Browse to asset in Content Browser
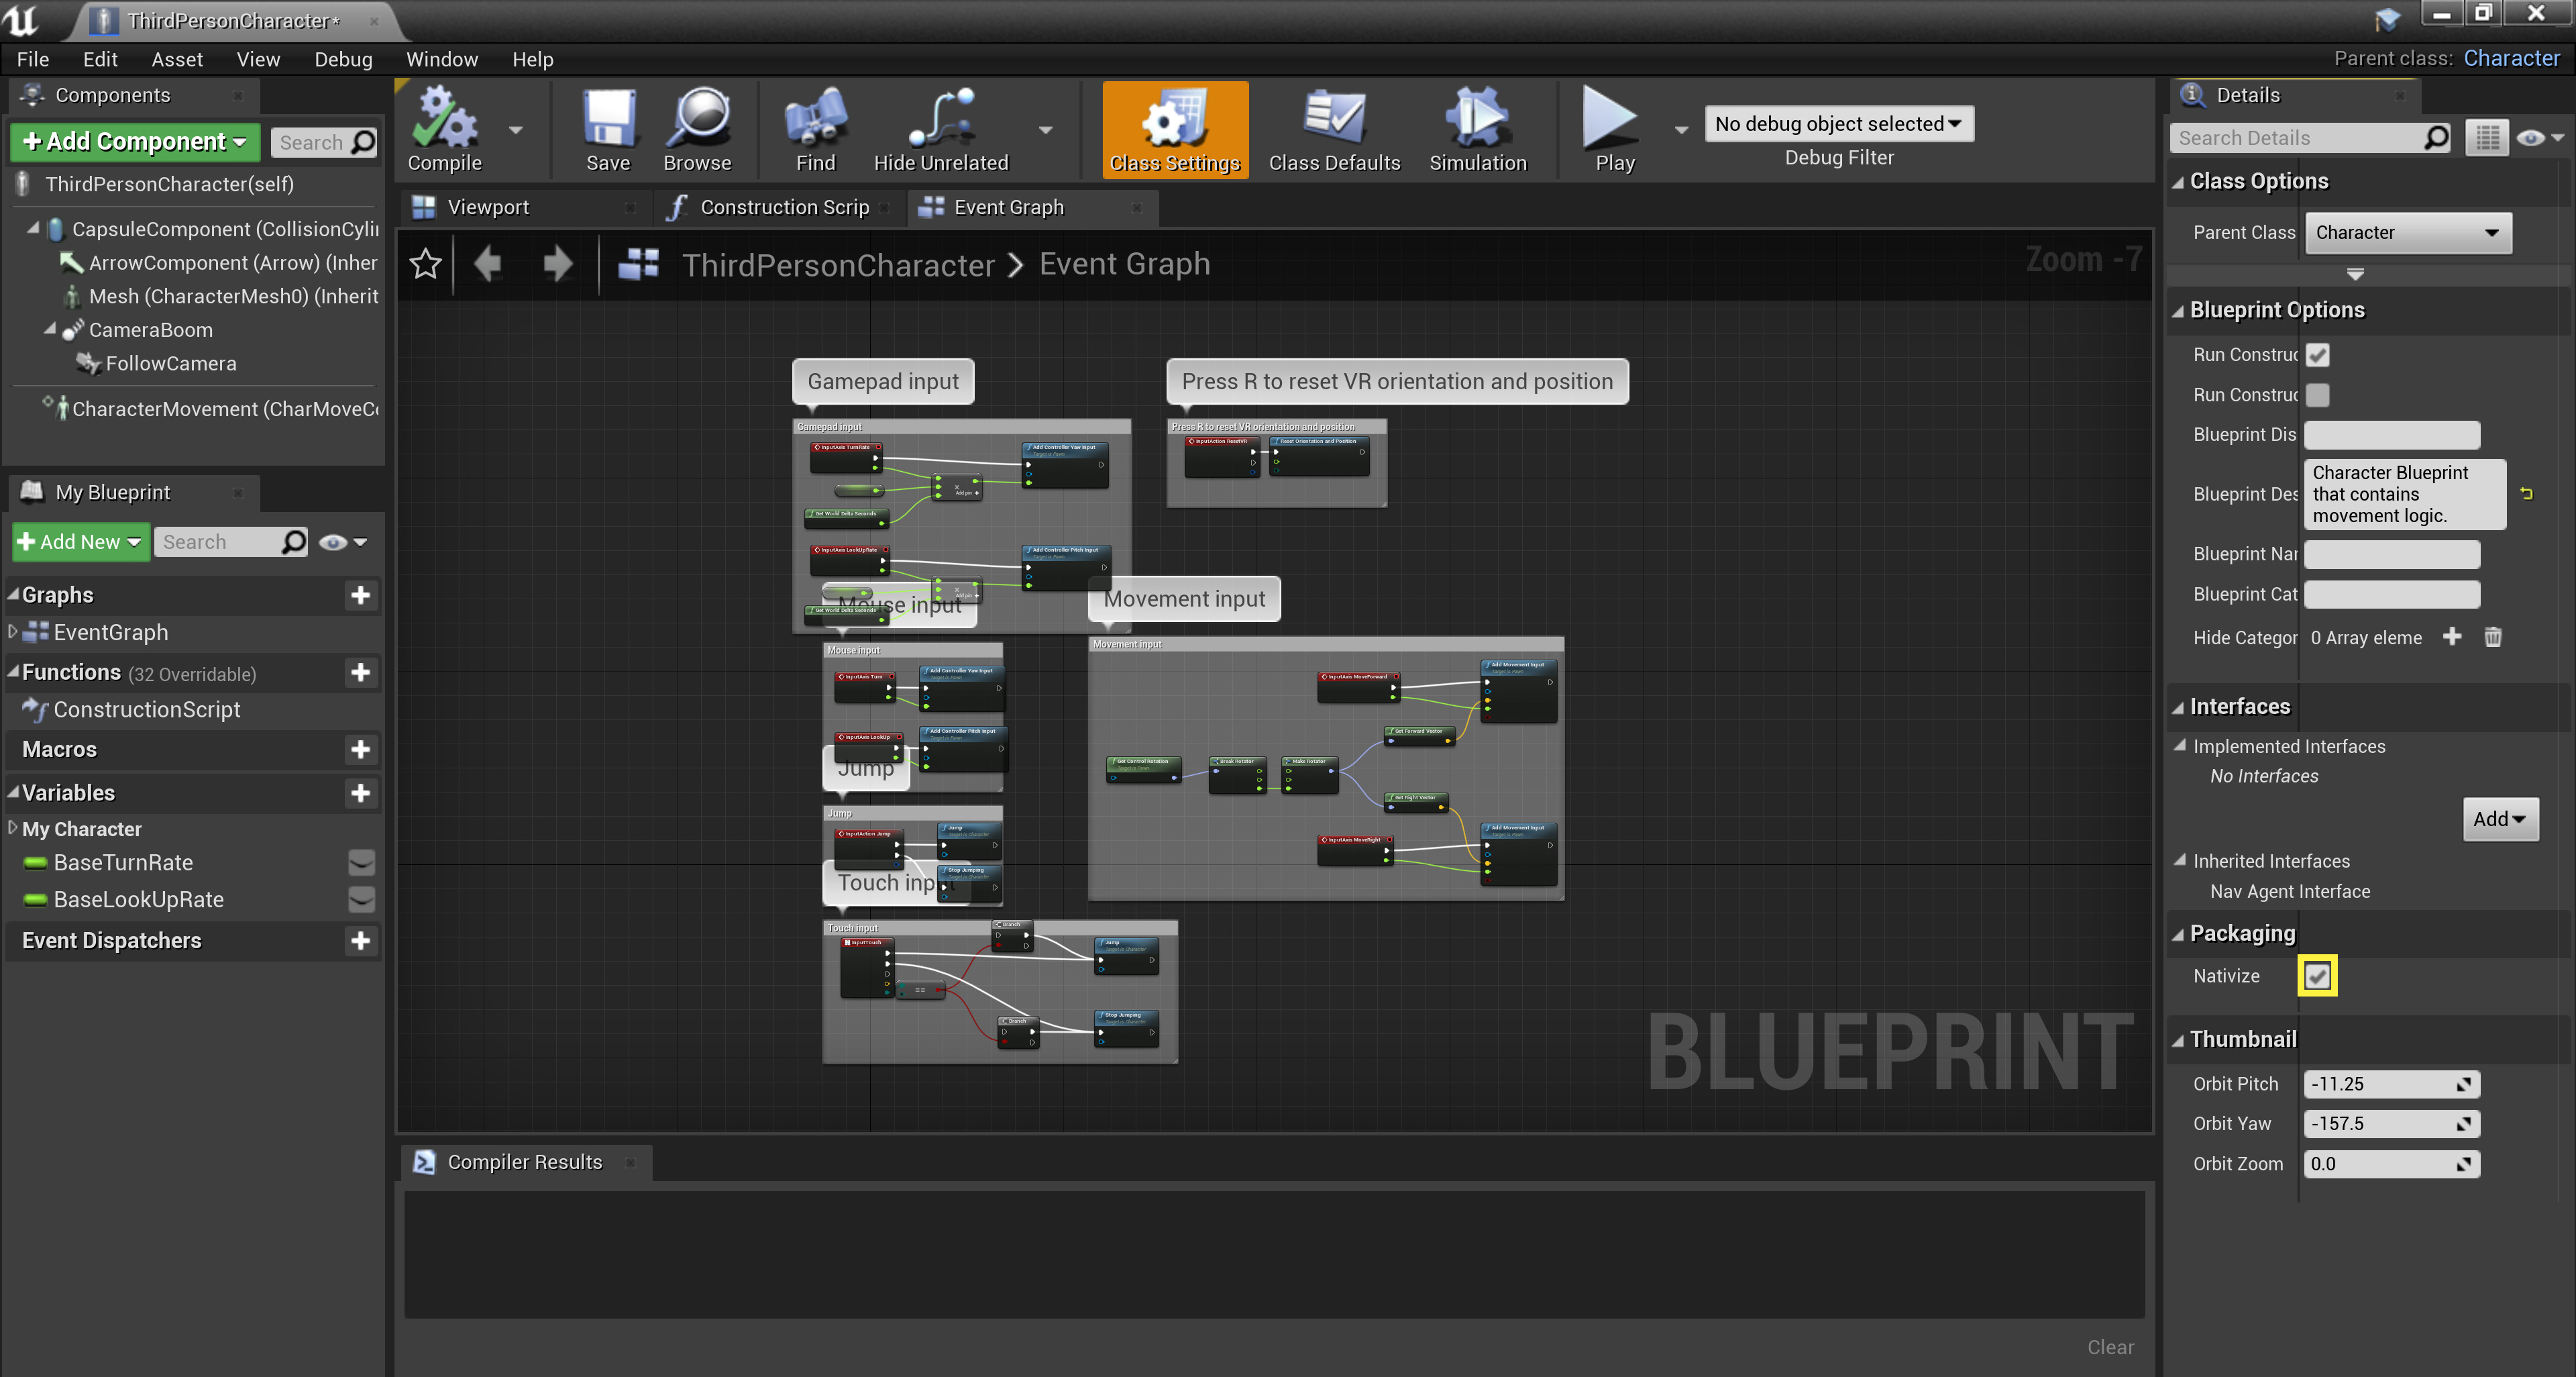Screen dimensions: 2576x1377 click(x=698, y=125)
